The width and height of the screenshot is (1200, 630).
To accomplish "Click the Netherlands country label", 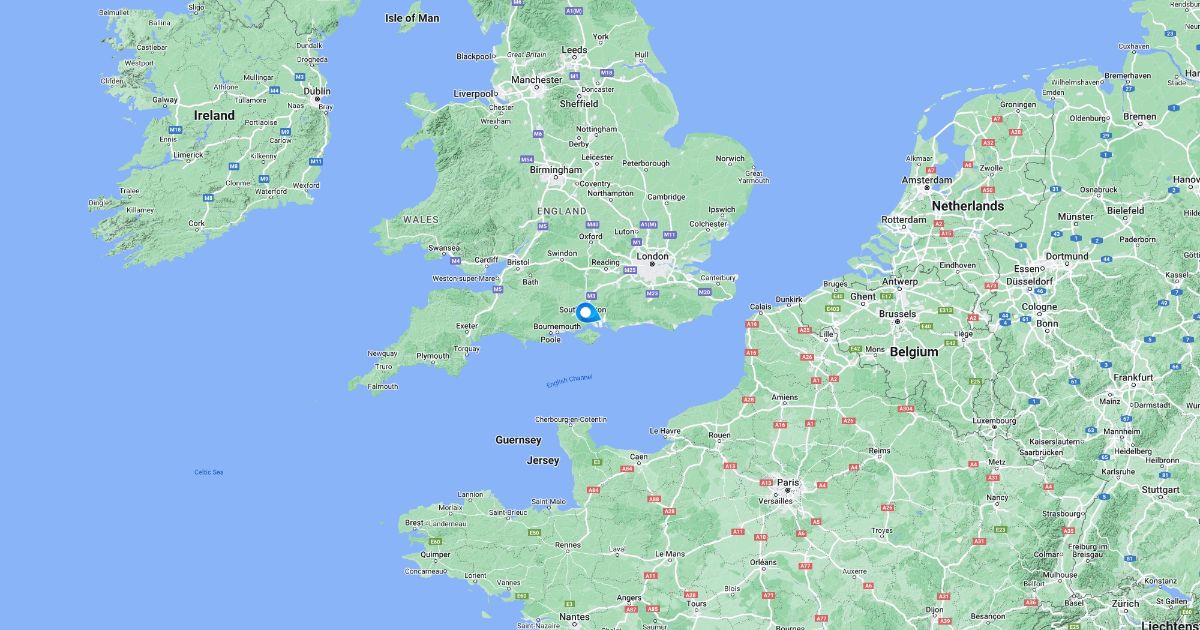I will pyautogui.click(x=967, y=206).
